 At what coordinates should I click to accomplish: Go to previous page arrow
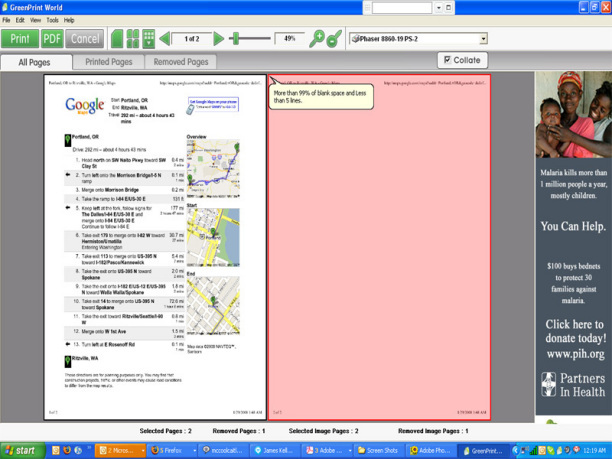pyautogui.click(x=165, y=39)
